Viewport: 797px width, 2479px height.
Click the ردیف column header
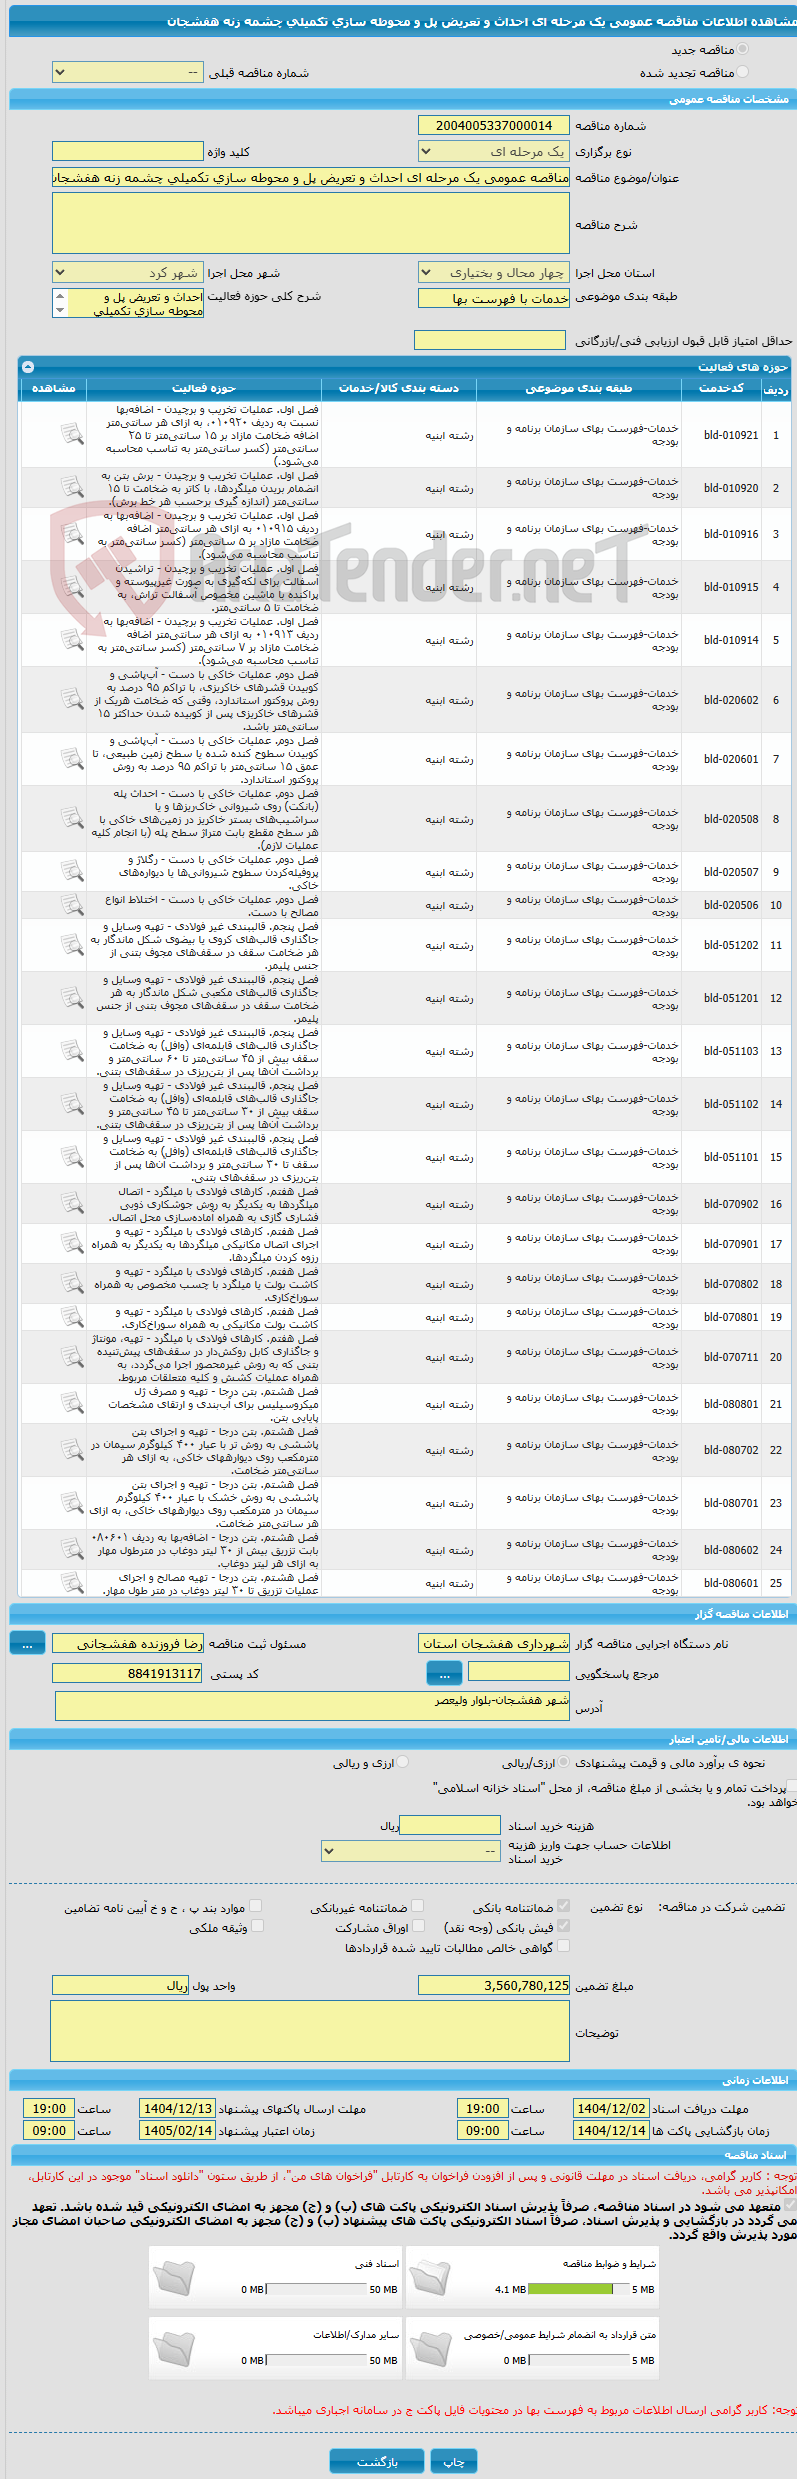click(x=776, y=389)
